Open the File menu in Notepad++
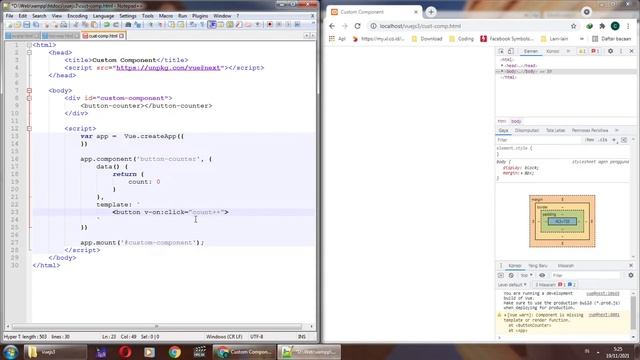 [9, 16]
